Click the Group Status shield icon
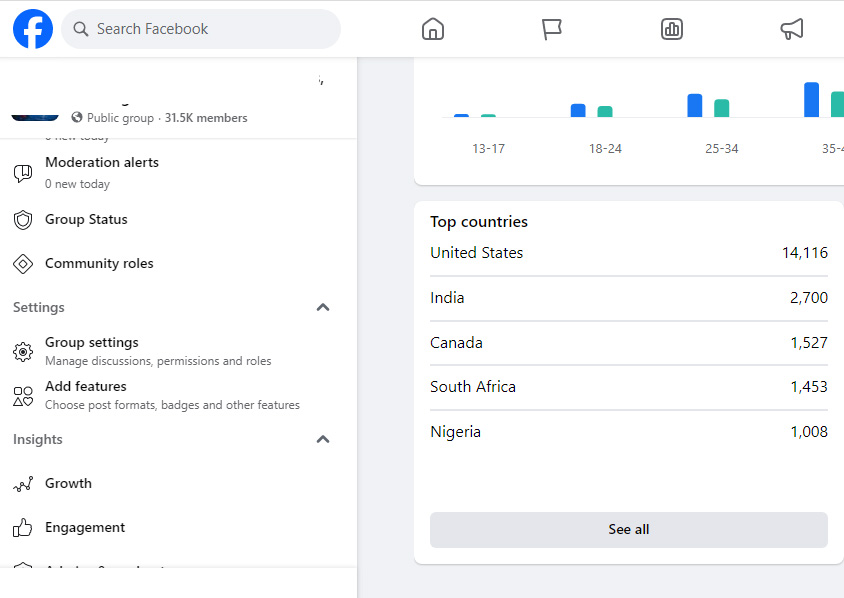The image size is (844, 598). (x=23, y=220)
